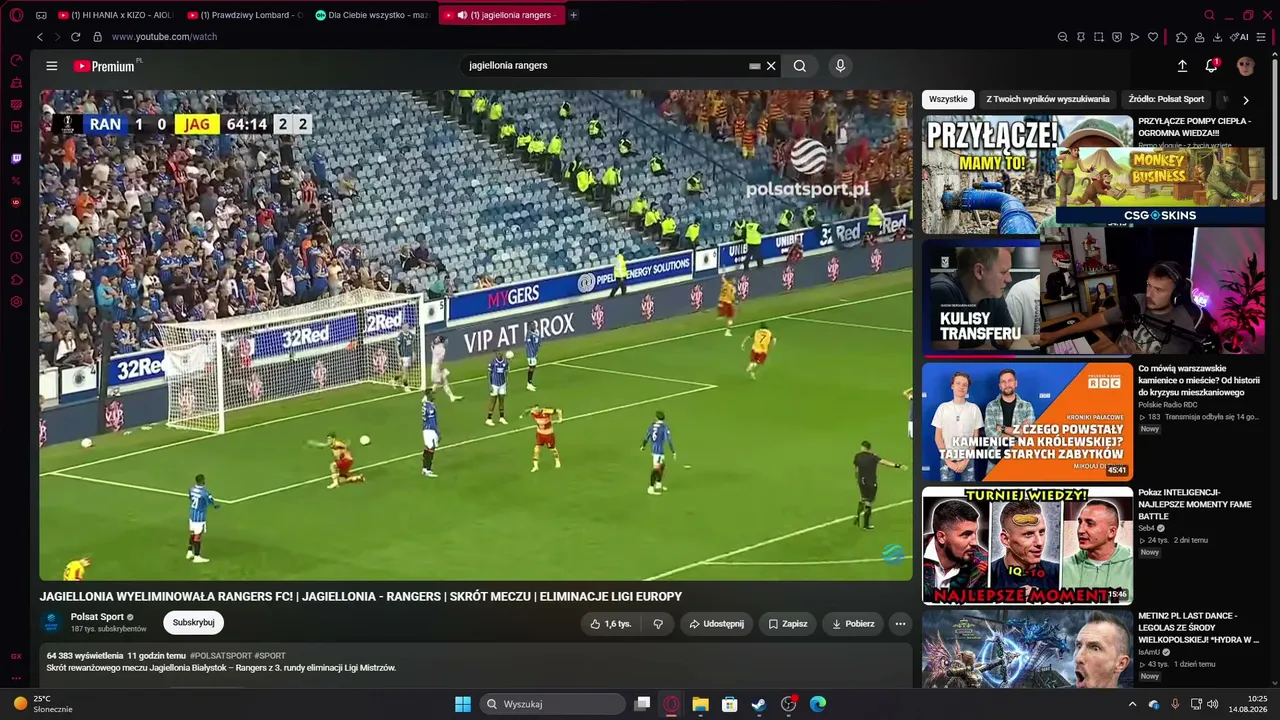
Task: Open the Opera GX main menu logo
Action: [x=16, y=15]
